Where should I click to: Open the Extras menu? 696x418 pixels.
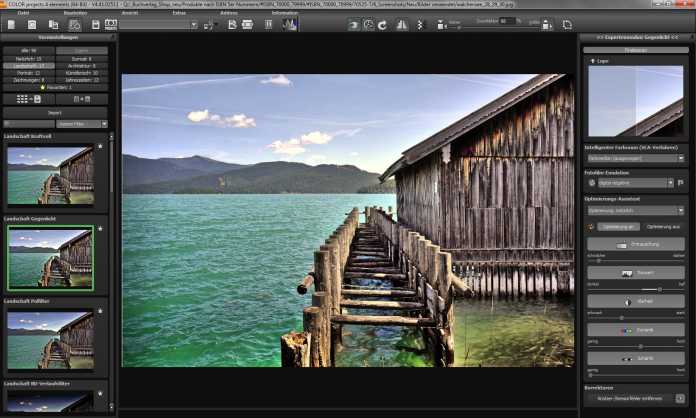pyautogui.click(x=178, y=13)
